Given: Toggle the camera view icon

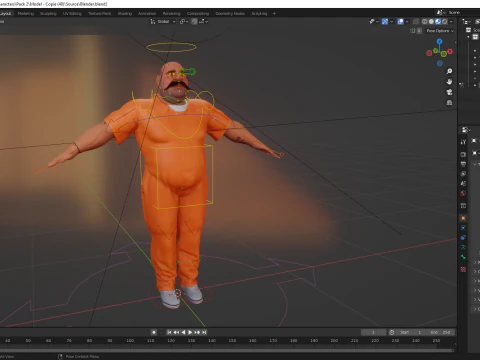Looking at the screenshot, I should [x=449, y=92].
